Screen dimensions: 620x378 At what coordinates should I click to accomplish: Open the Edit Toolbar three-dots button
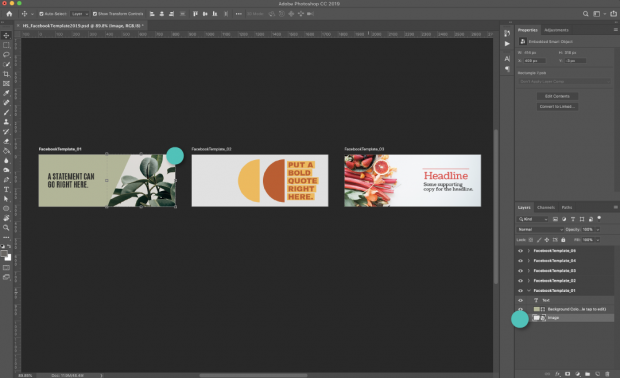point(6,237)
